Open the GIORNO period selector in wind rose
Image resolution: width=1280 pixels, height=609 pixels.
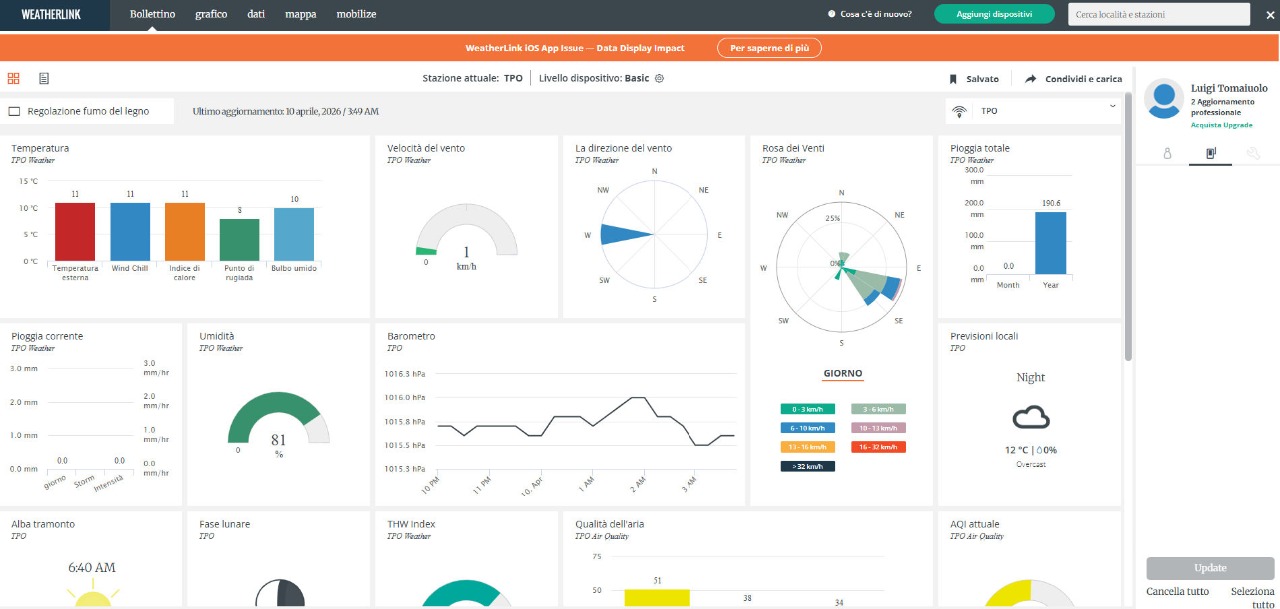(x=842, y=374)
